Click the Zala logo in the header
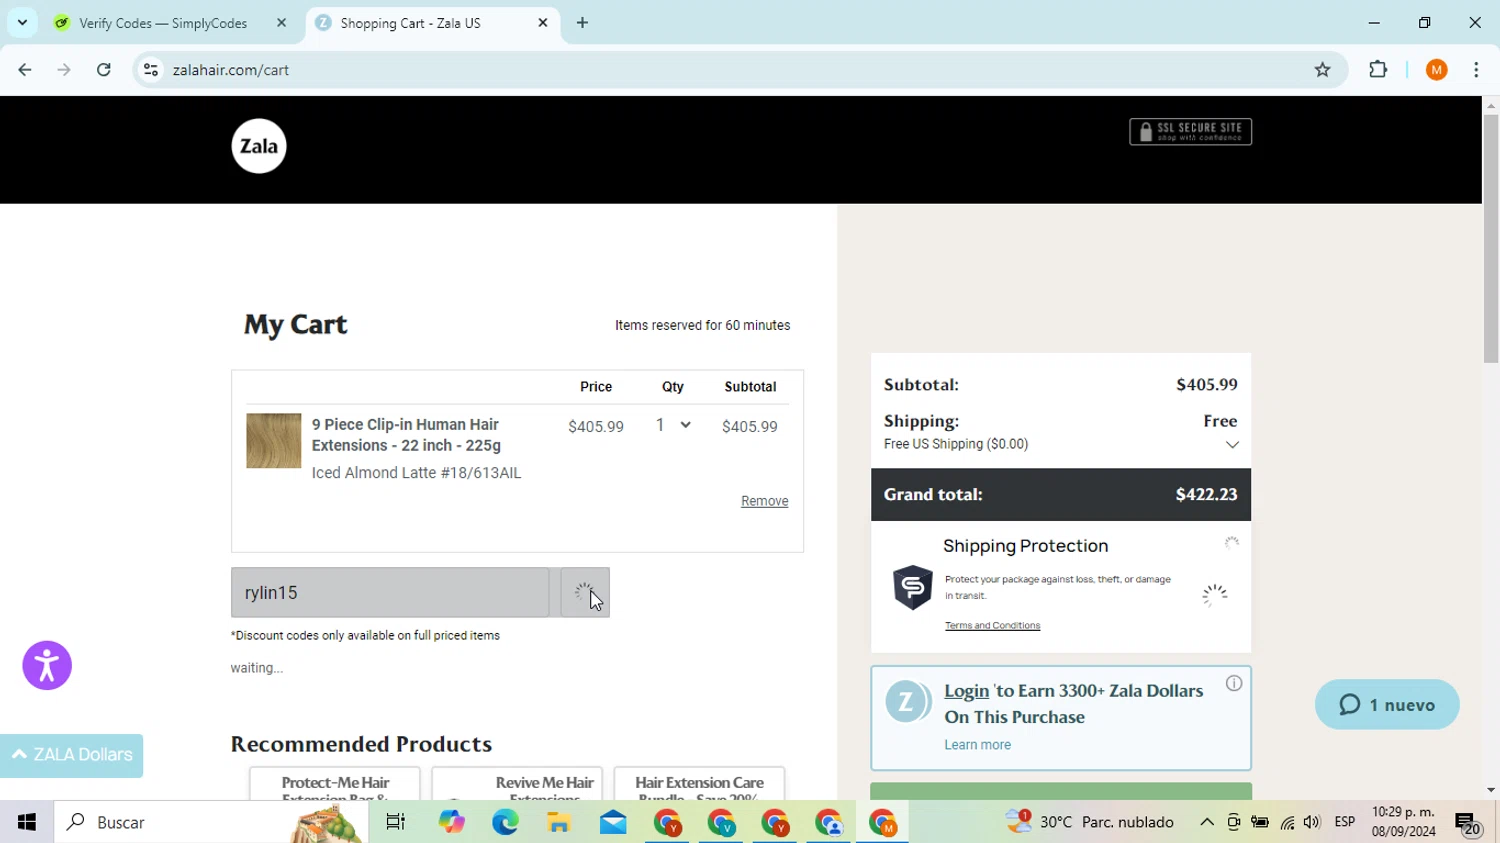The image size is (1500, 843). coord(259,146)
